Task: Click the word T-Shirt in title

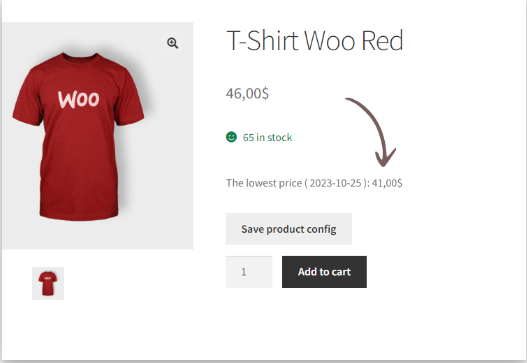Action: coord(263,41)
